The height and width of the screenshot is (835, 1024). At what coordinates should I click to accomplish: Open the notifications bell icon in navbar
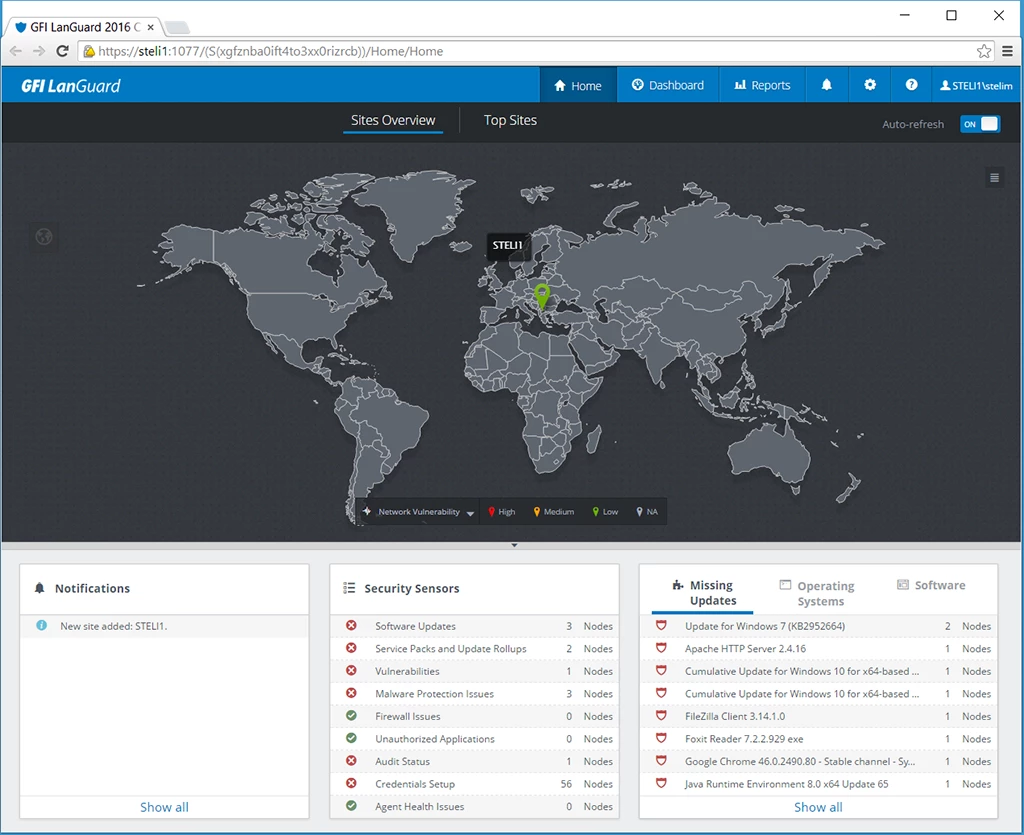(x=826, y=85)
